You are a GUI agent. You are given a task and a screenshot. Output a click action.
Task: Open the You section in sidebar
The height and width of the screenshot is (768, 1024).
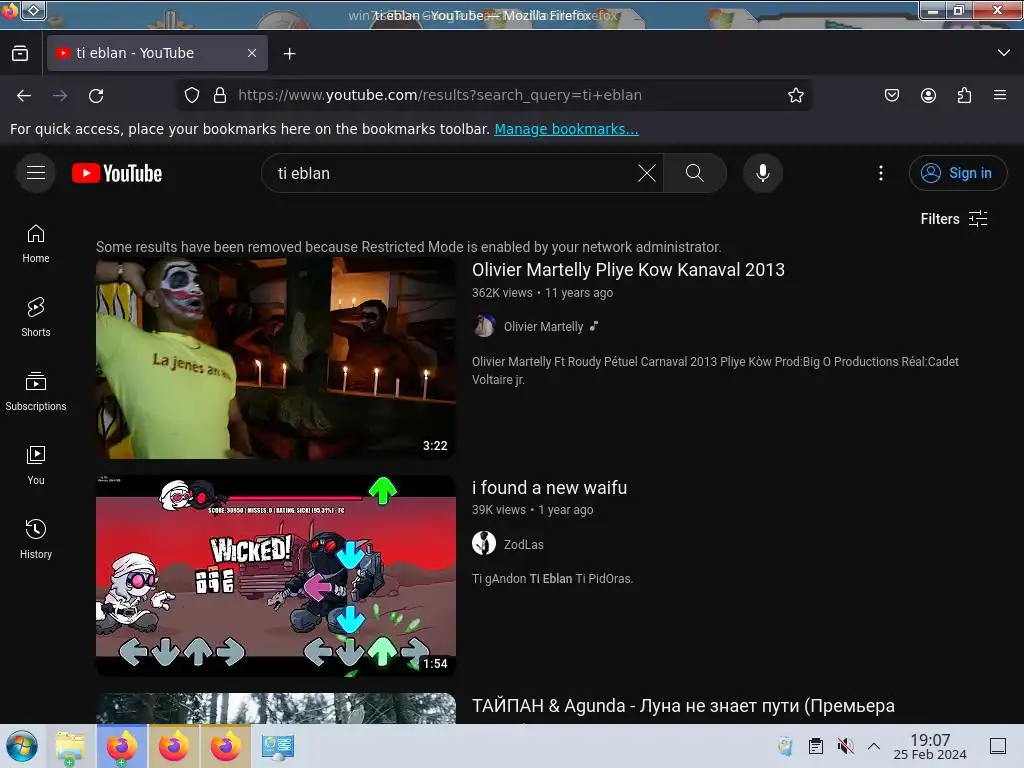(x=36, y=465)
